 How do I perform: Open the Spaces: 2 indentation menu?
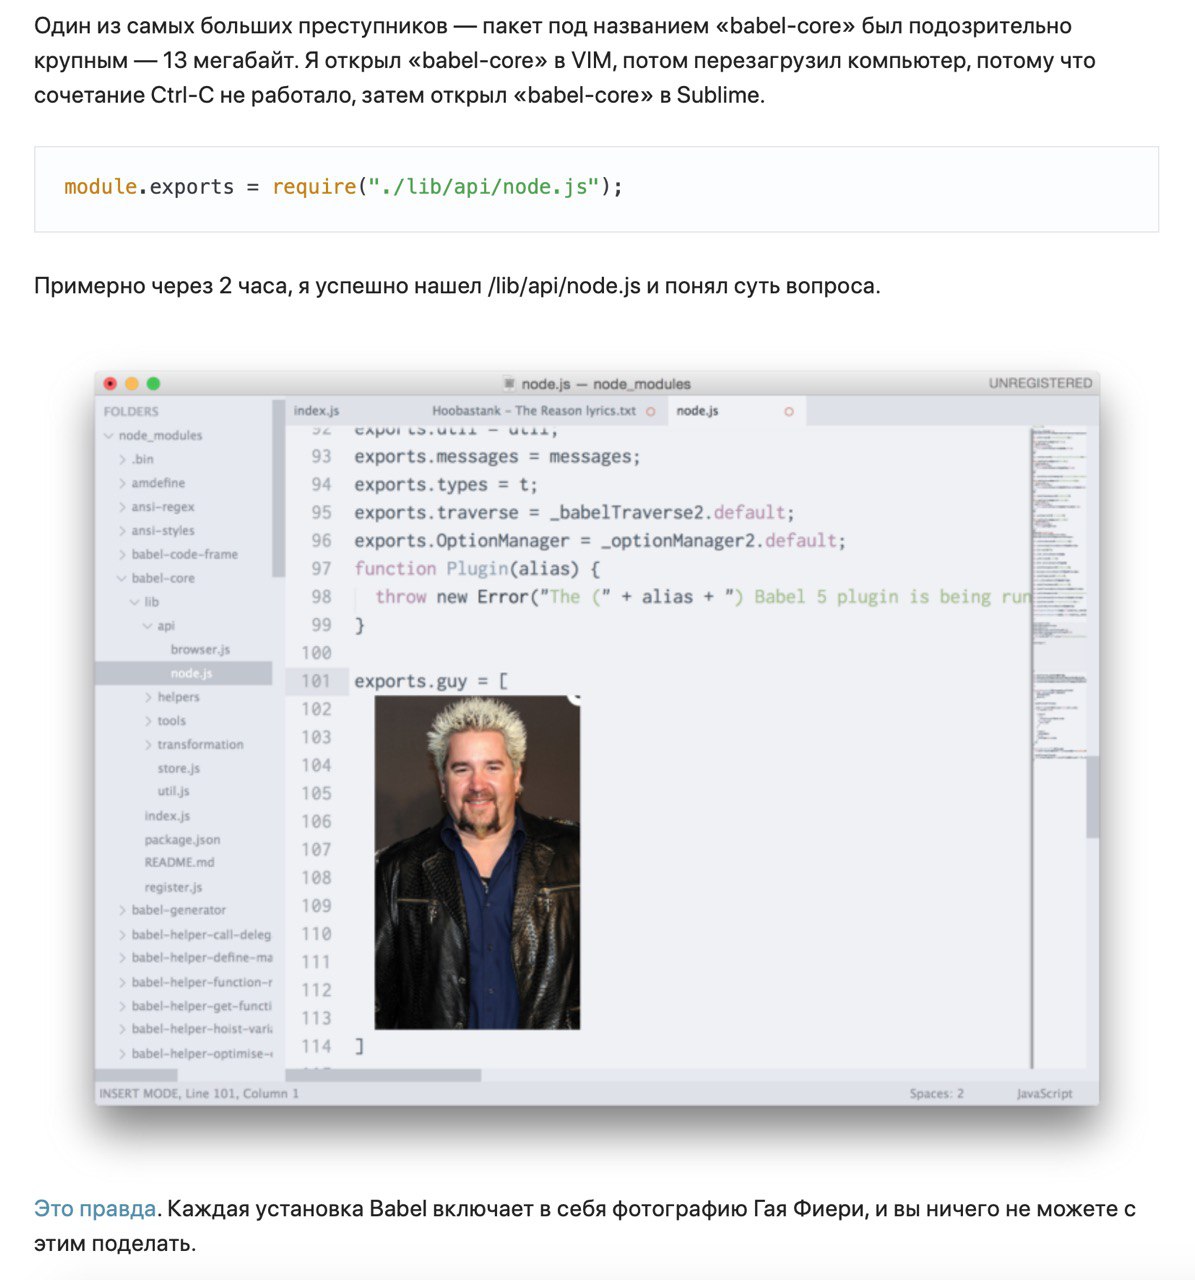[936, 1094]
